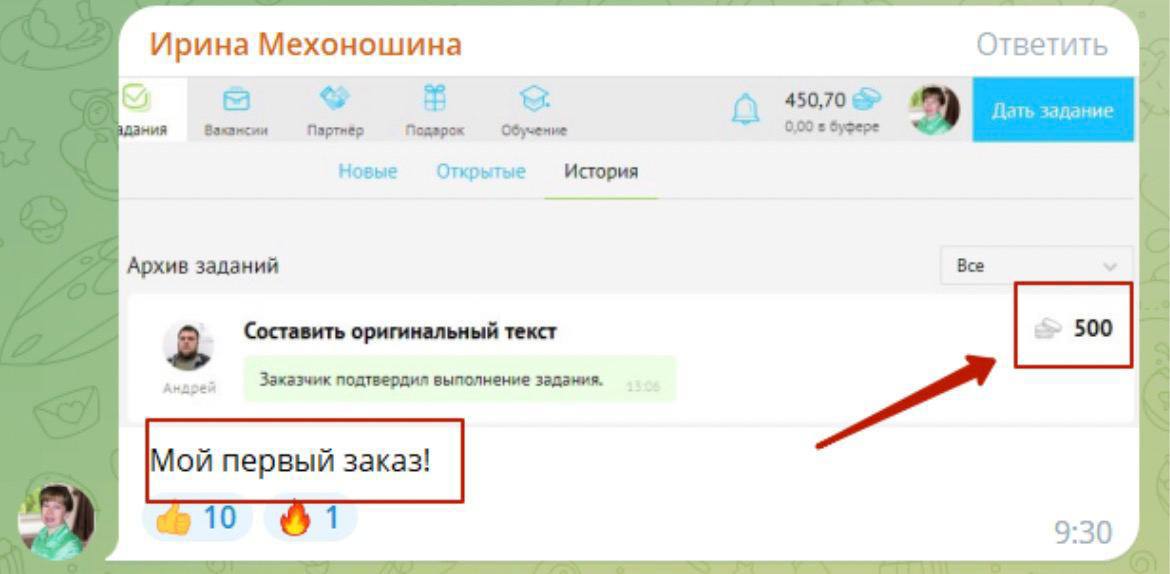Expand the Все filter dropdown

(x=1036, y=266)
